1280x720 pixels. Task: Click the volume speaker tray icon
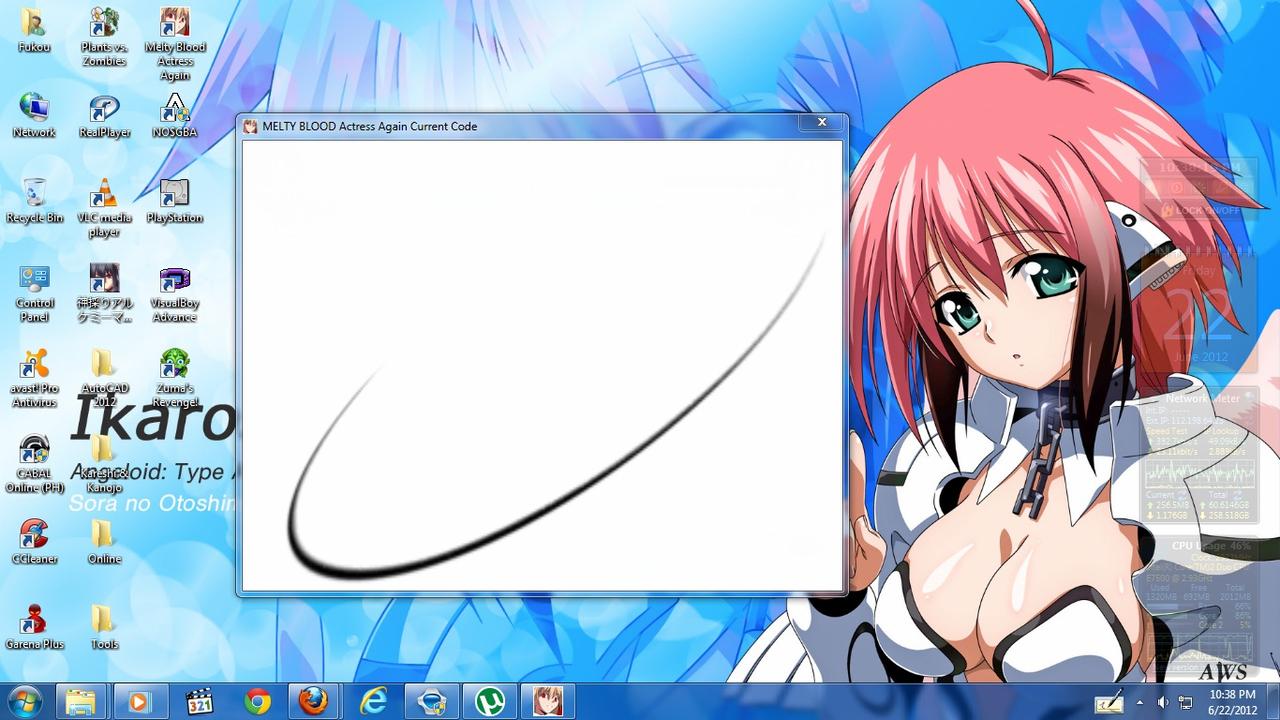pyautogui.click(x=1163, y=702)
